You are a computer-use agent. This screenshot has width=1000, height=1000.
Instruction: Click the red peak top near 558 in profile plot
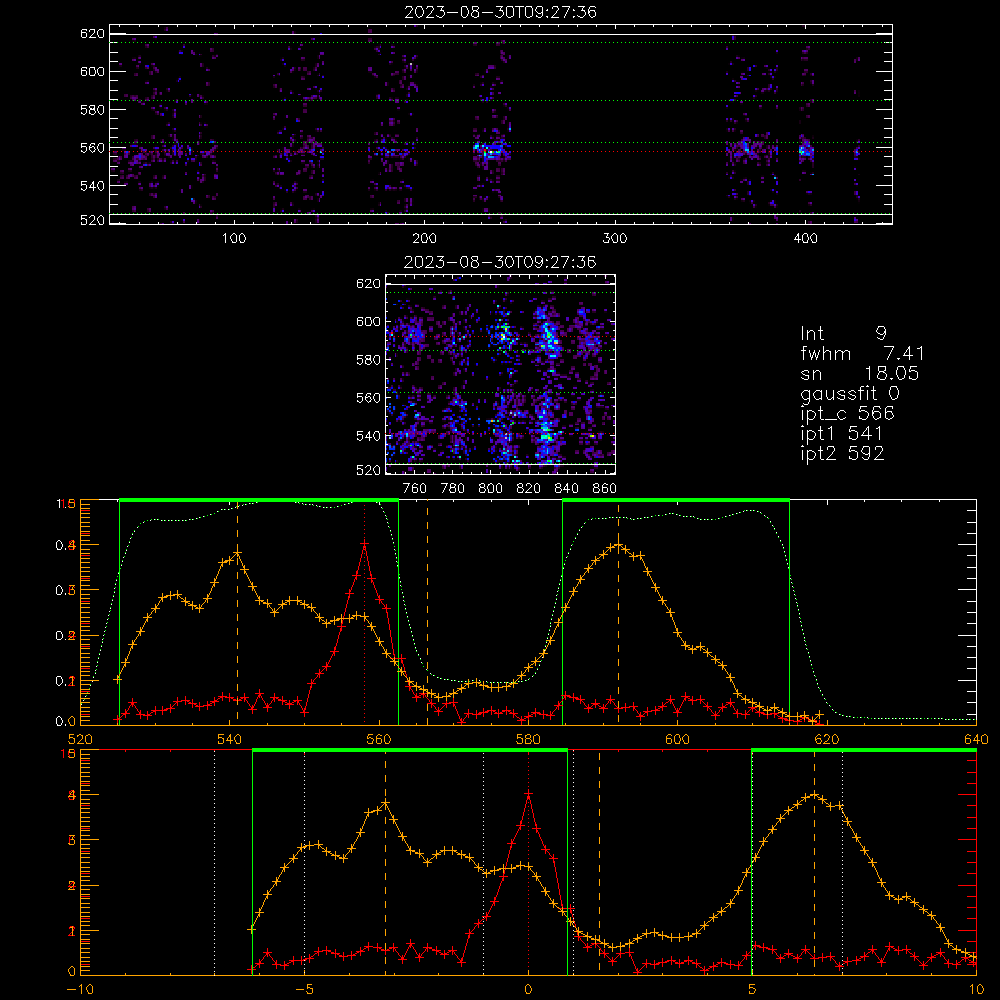364,544
